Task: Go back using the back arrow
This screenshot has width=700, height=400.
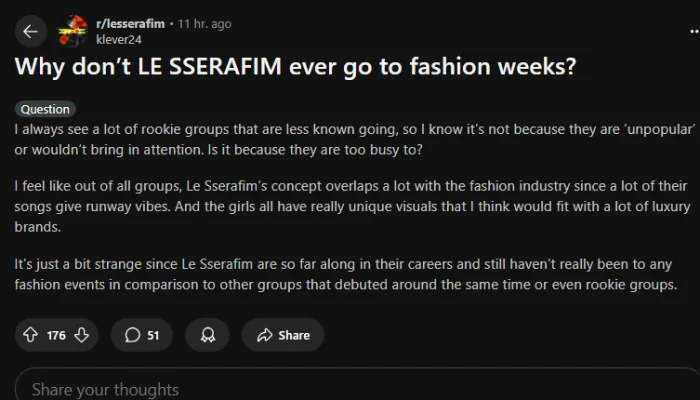Action: (x=30, y=31)
